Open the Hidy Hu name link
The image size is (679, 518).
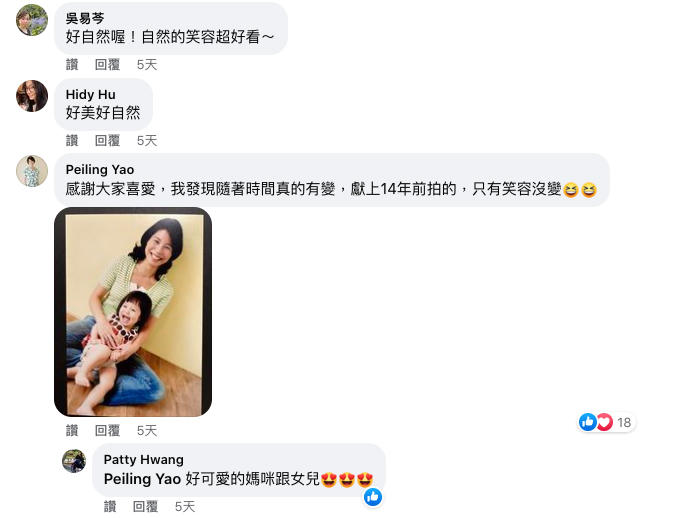(91, 94)
